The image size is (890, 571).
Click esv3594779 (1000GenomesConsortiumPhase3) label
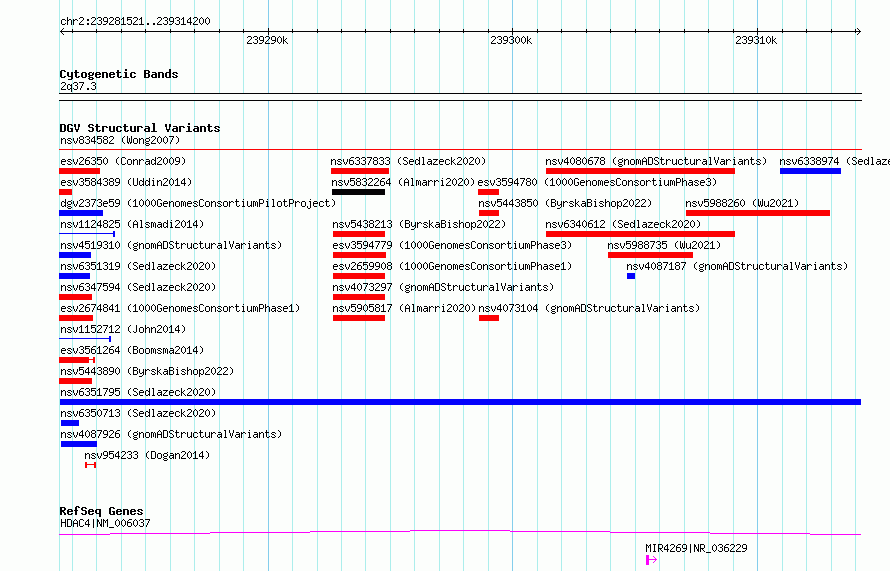[452, 245]
